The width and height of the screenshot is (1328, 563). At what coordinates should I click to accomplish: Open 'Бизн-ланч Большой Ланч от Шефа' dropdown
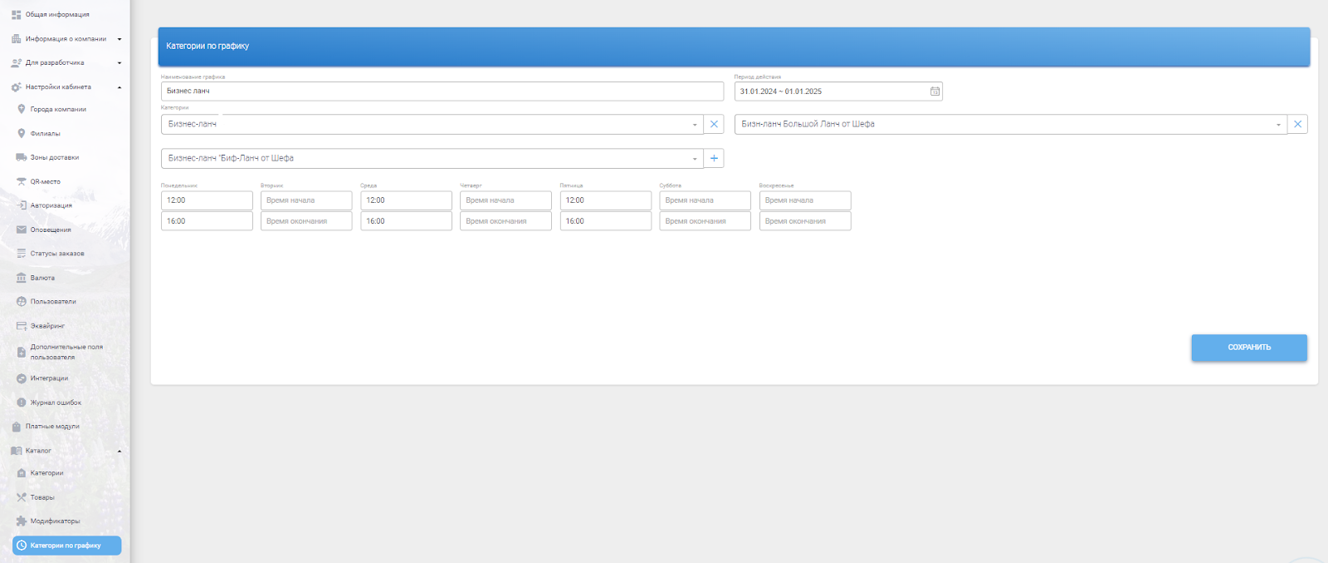(x=1279, y=125)
